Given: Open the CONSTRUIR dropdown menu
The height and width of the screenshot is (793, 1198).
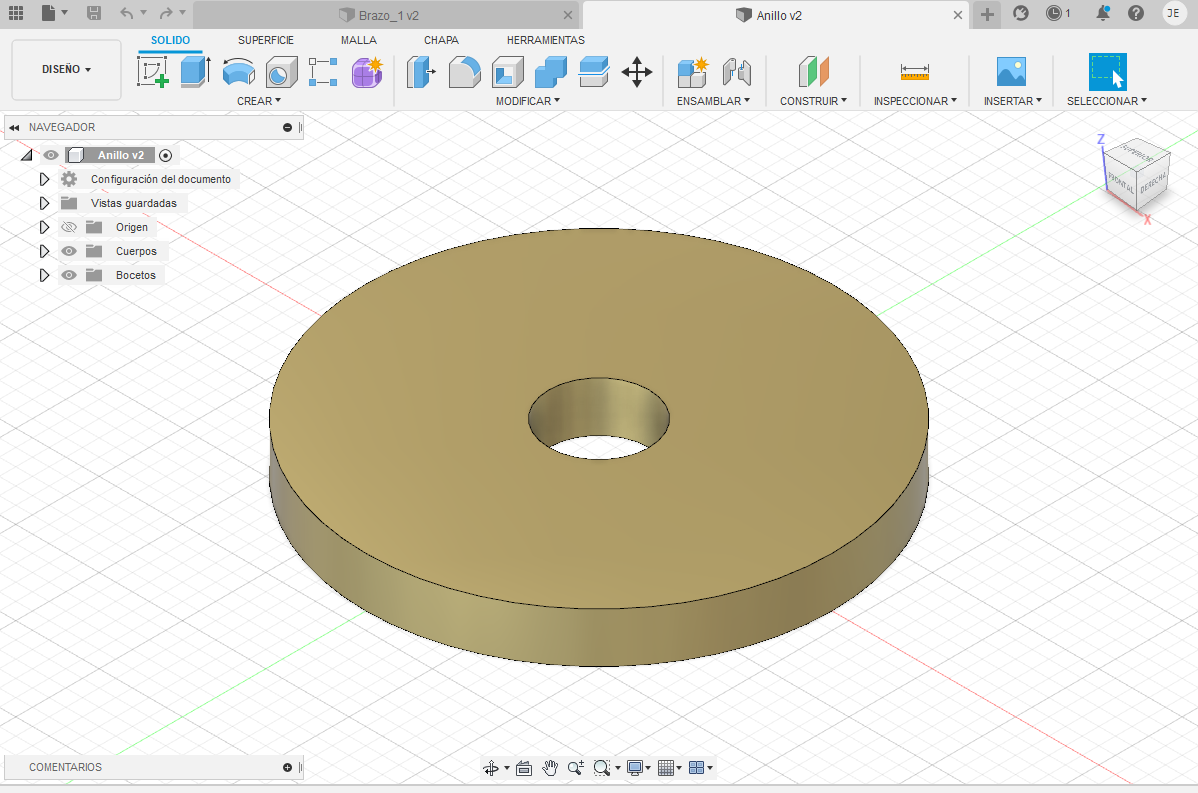Looking at the screenshot, I should point(813,101).
